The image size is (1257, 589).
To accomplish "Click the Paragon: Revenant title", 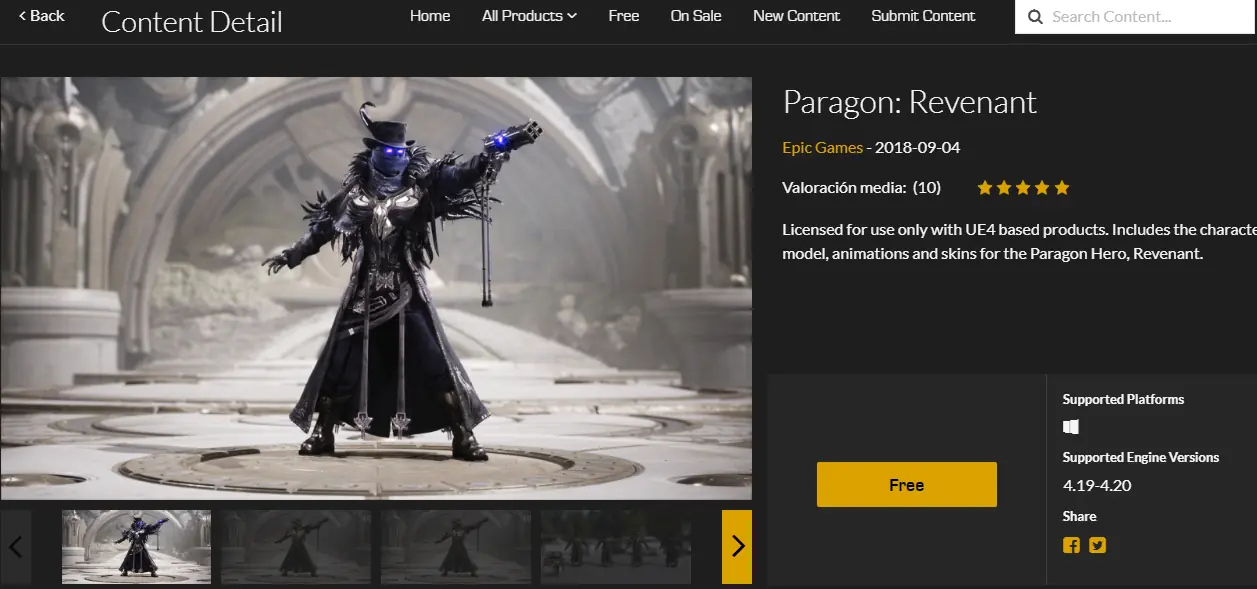I will click(x=909, y=102).
